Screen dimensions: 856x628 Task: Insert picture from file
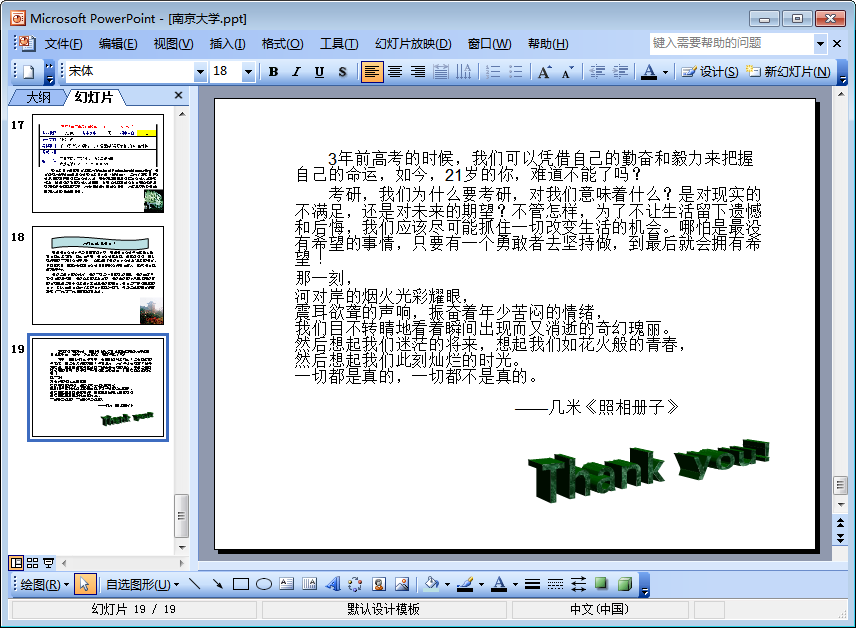[x=402, y=584]
